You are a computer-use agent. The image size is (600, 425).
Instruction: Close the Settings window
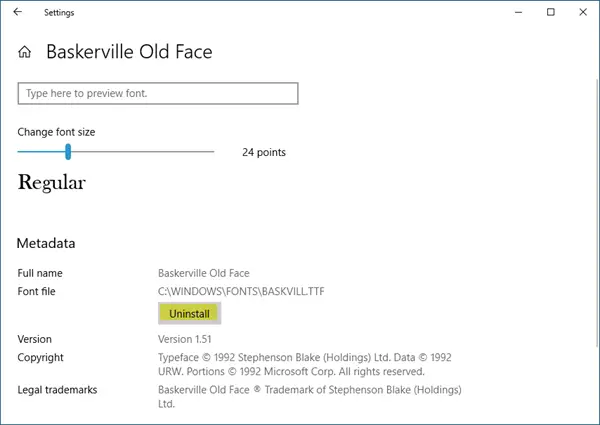pyautogui.click(x=583, y=12)
